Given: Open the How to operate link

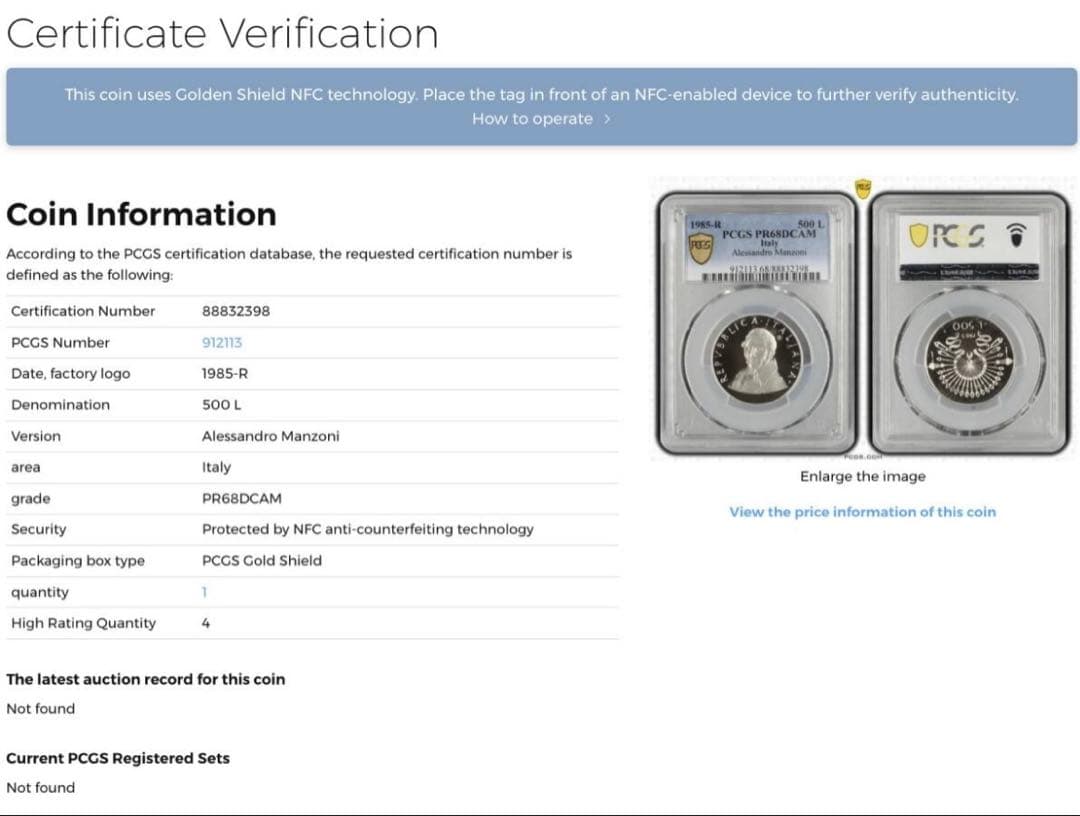Looking at the screenshot, I should click(x=532, y=119).
